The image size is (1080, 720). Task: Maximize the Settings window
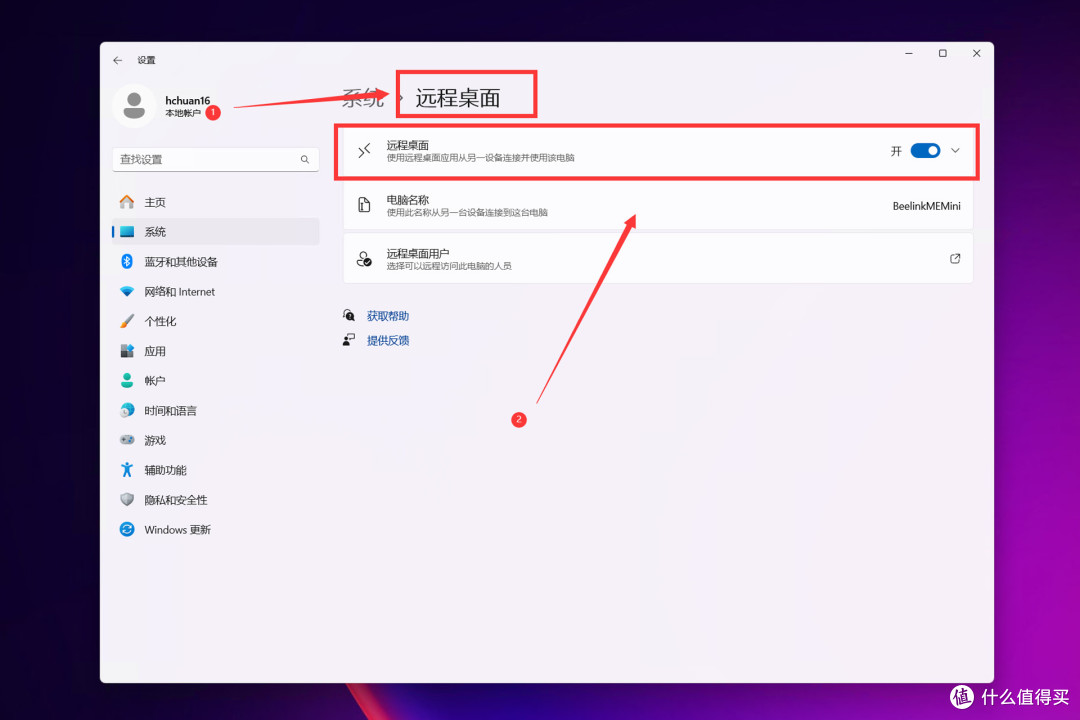(x=943, y=53)
